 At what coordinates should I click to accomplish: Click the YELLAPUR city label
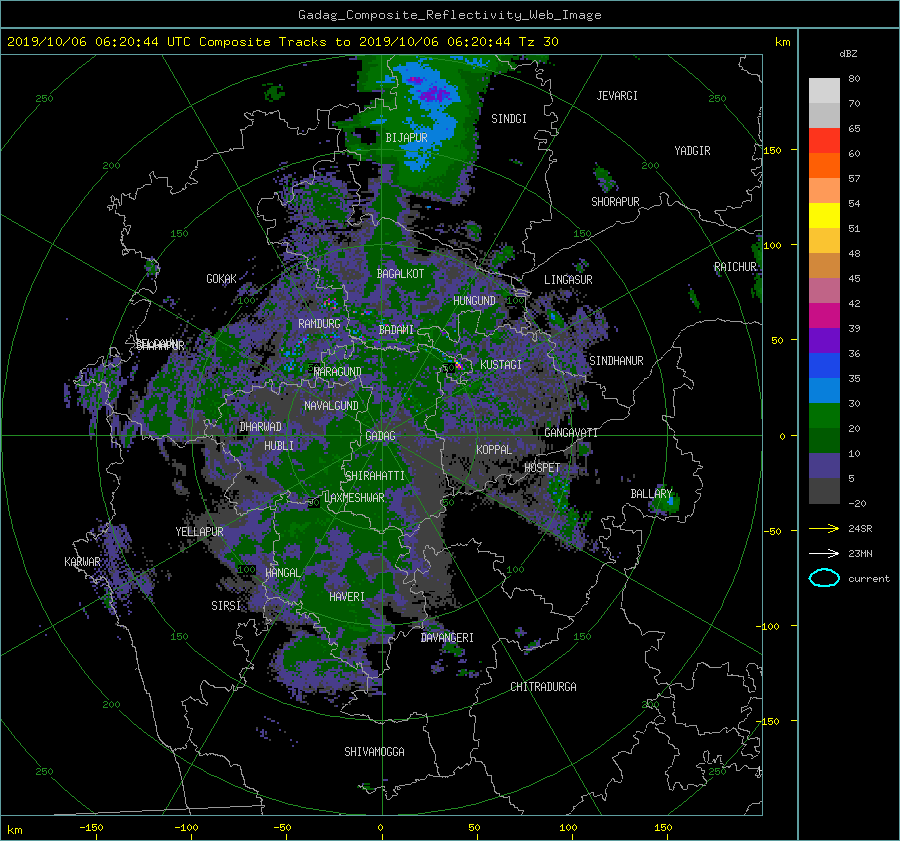[x=199, y=532]
